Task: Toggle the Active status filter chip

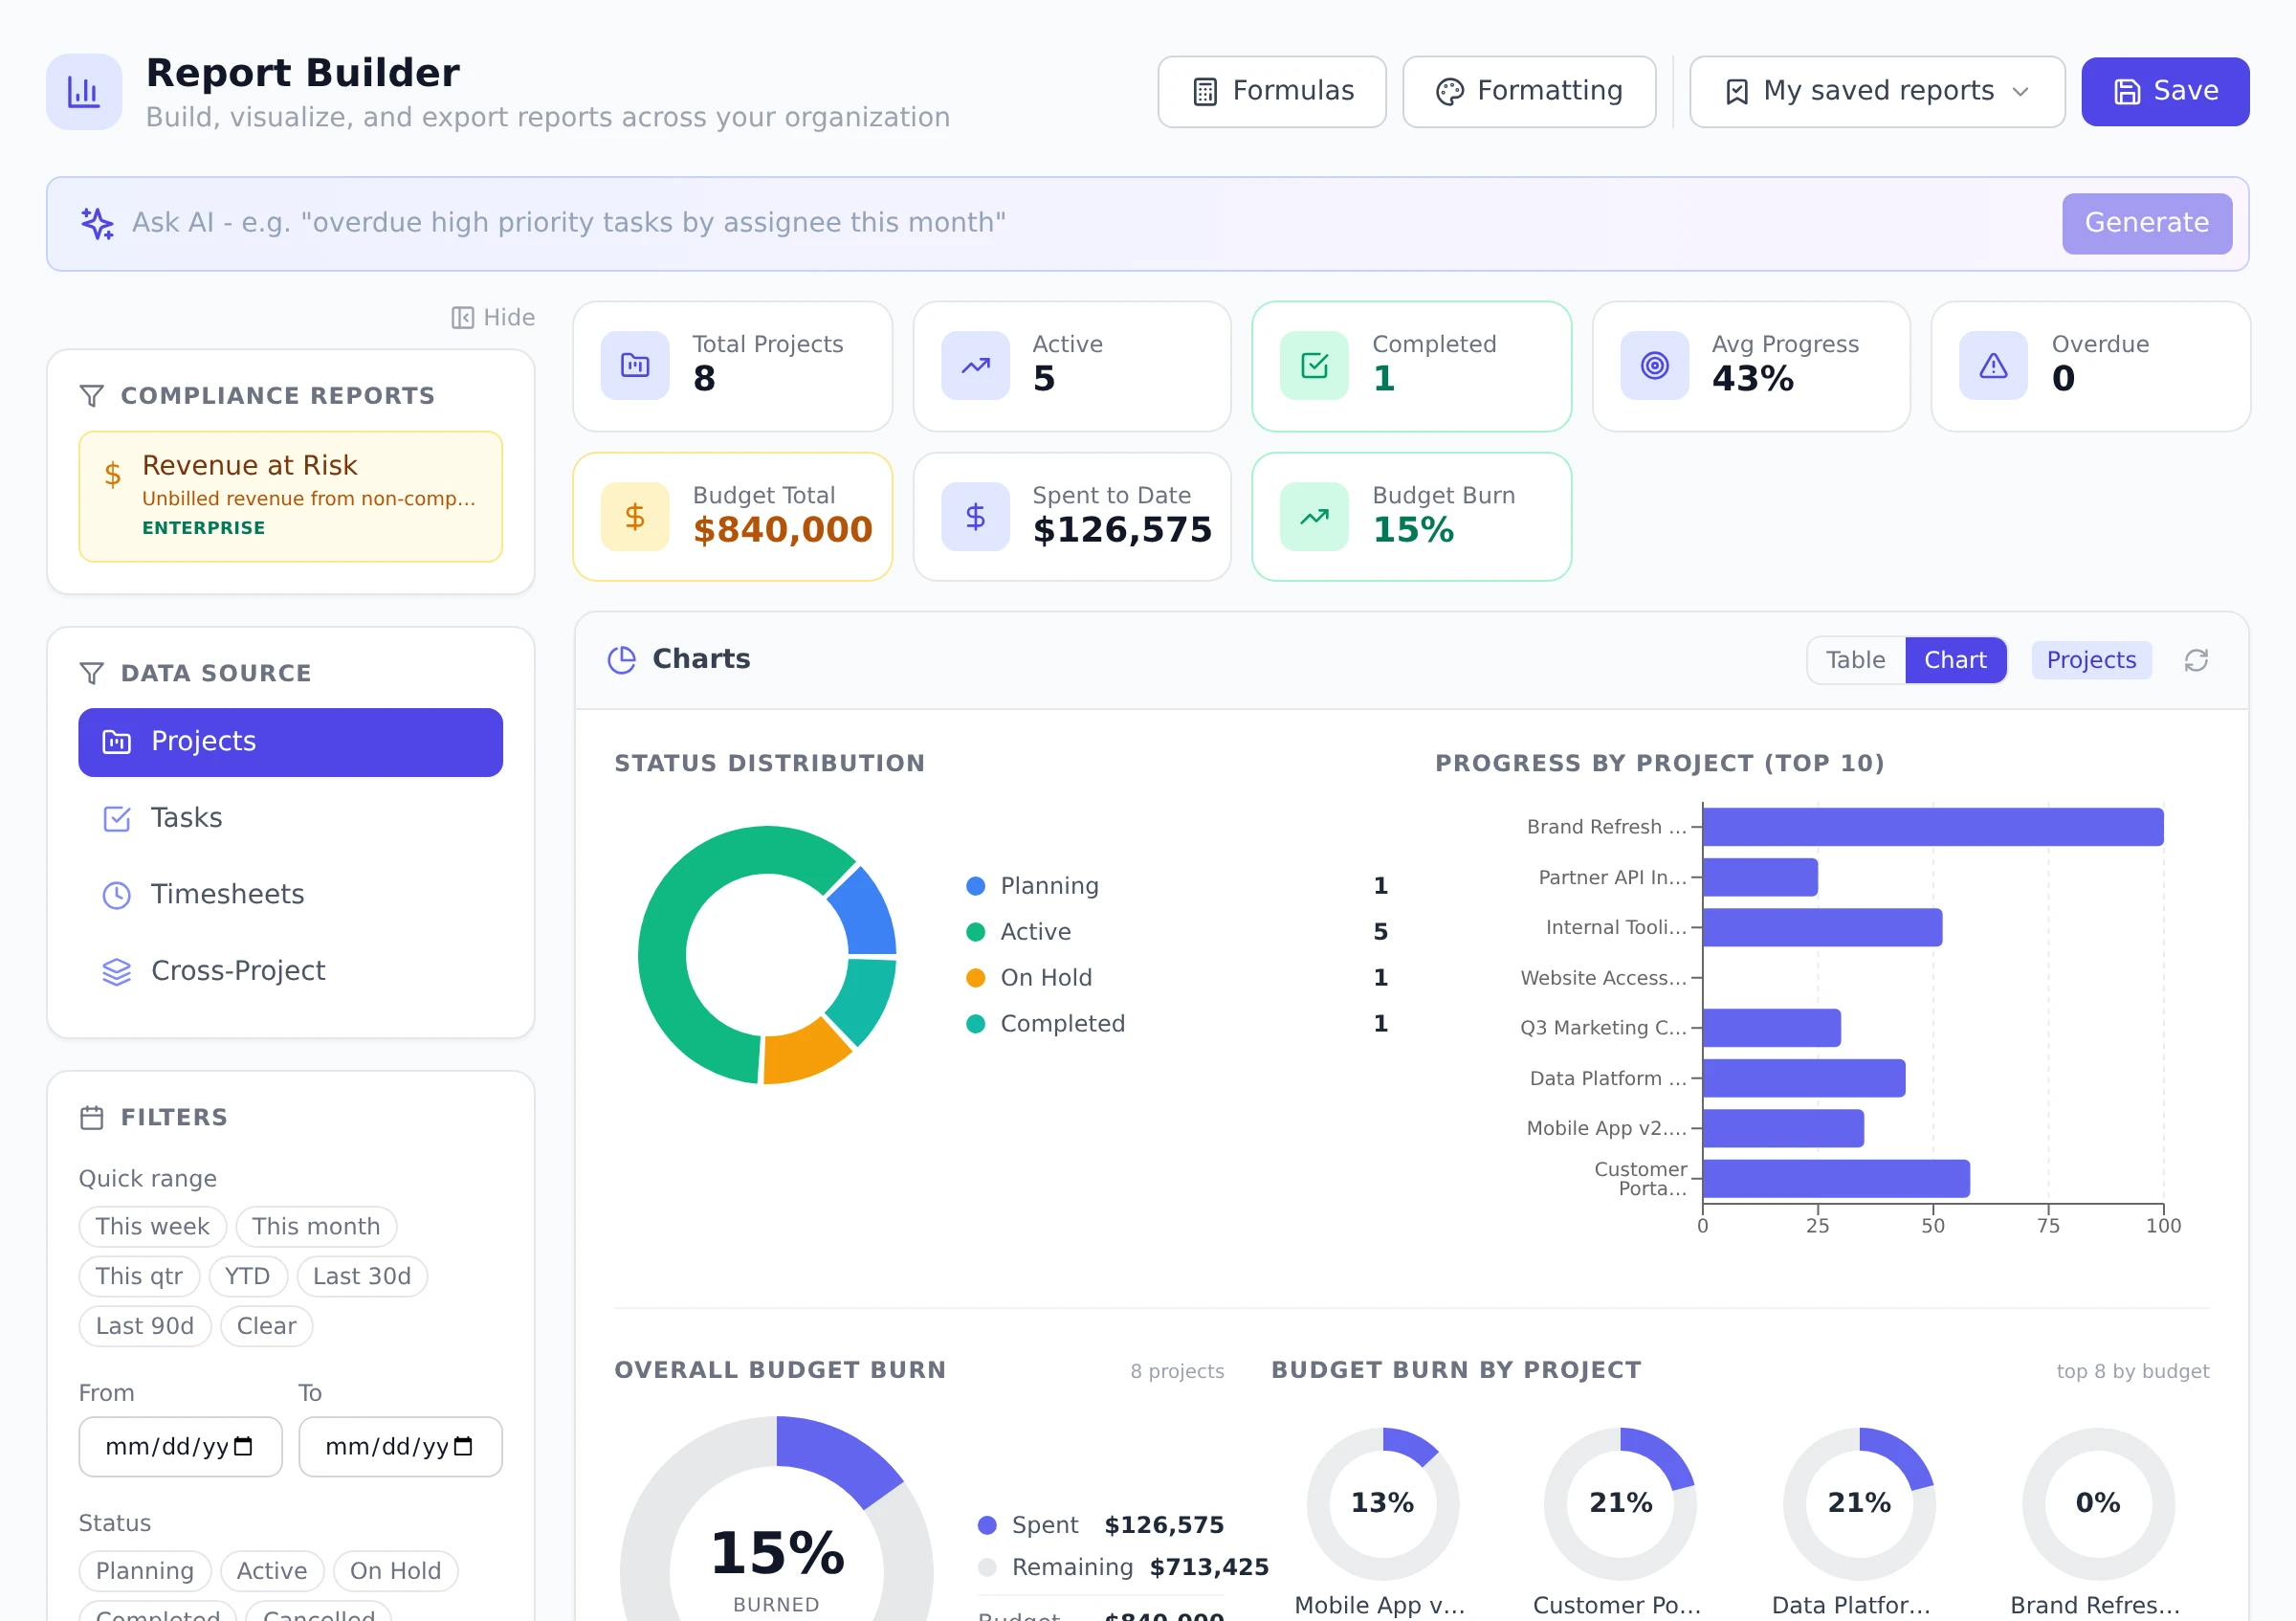Action: pyautogui.click(x=272, y=1572)
